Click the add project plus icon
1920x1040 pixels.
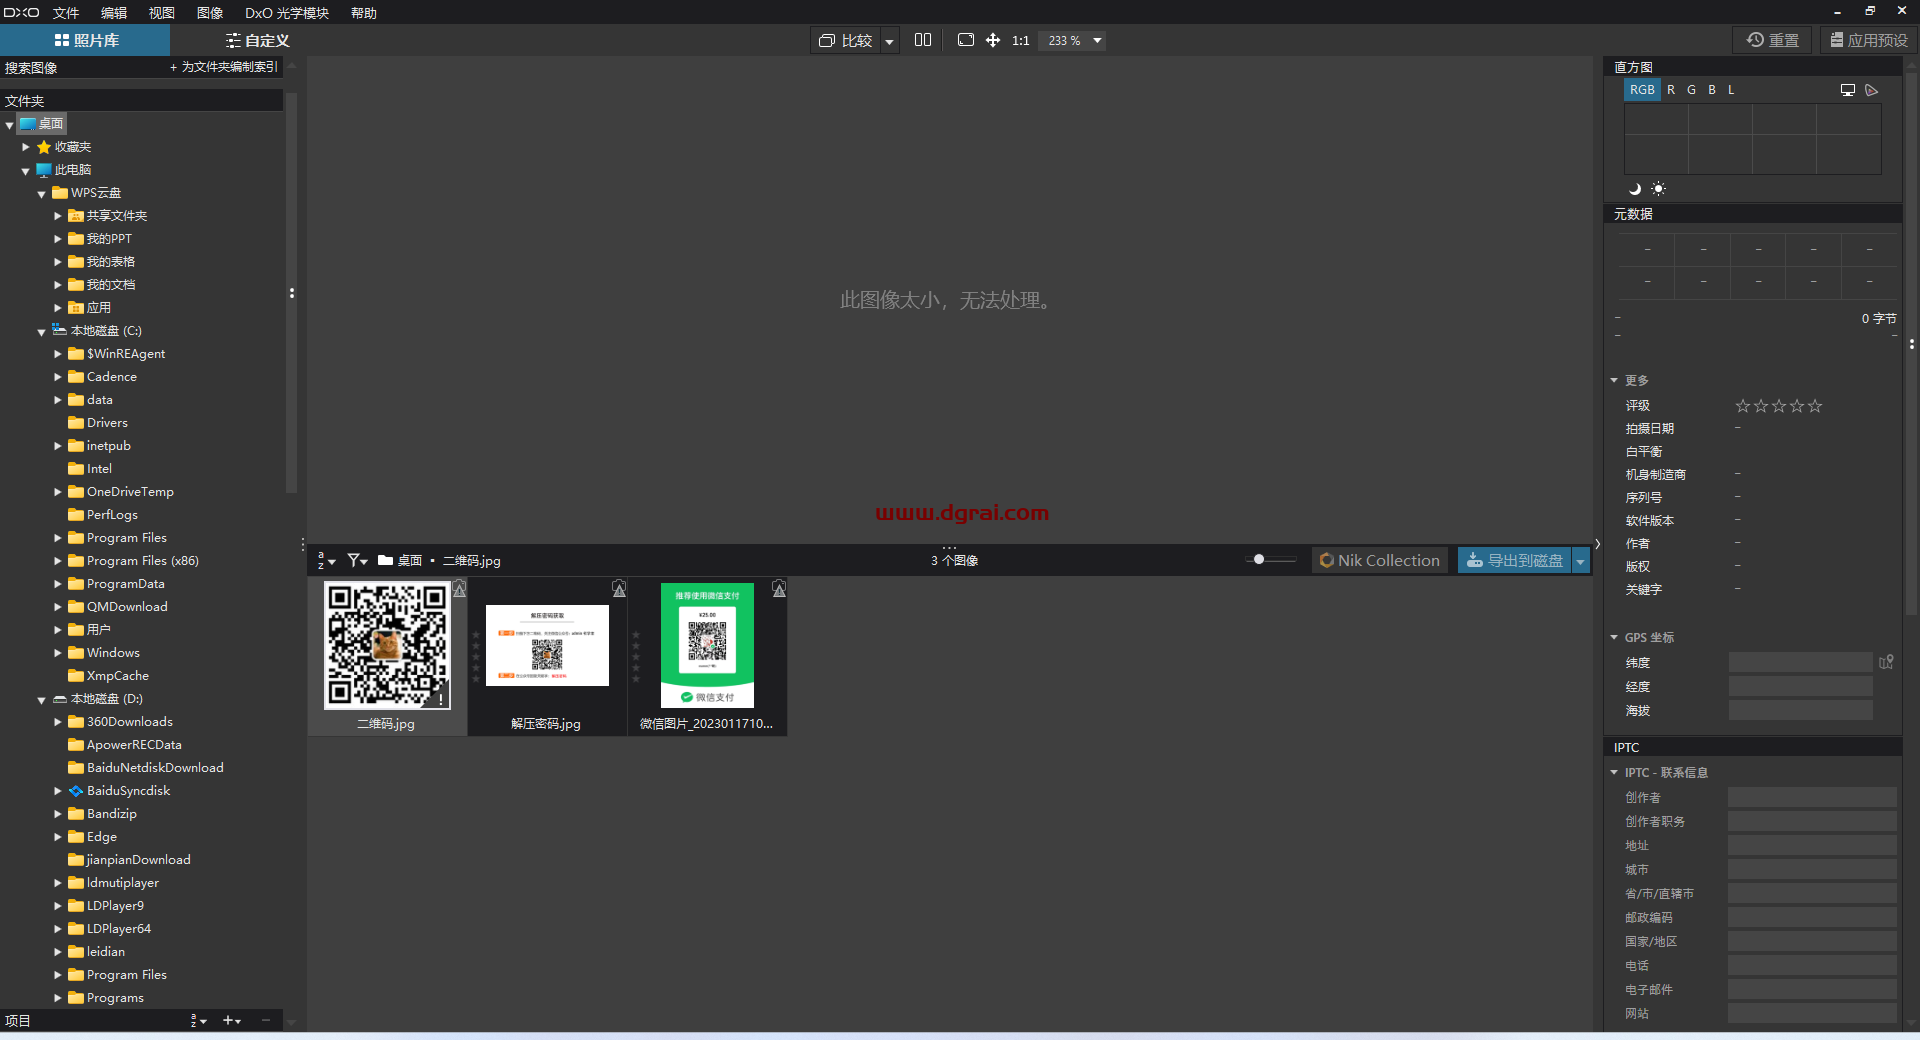pos(231,1021)
